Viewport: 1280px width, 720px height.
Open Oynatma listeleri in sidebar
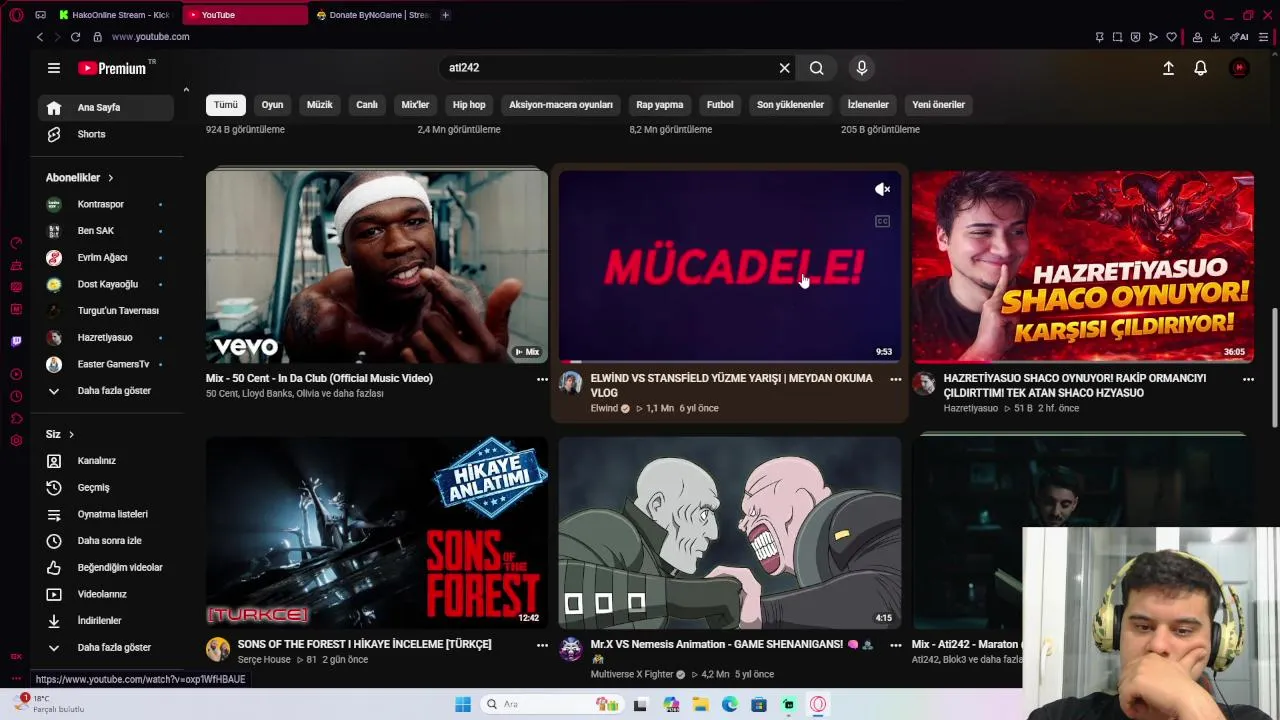pyautogui.click(x=106, y=514)
